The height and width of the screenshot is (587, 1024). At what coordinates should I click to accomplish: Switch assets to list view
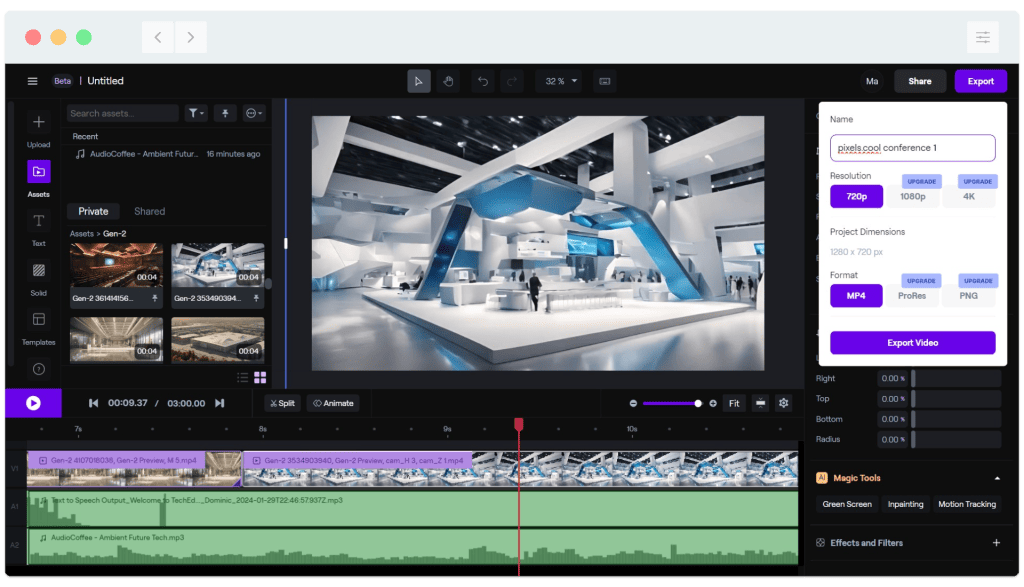point(242,376)
